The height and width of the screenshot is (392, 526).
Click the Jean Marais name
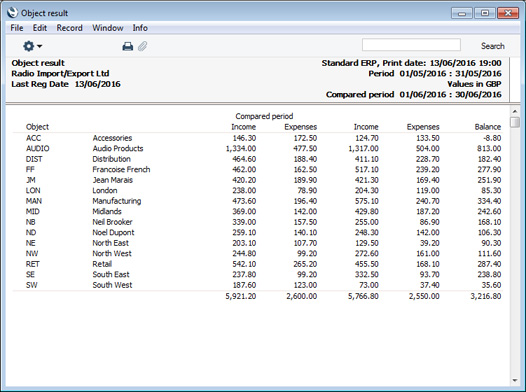(113, 180)
